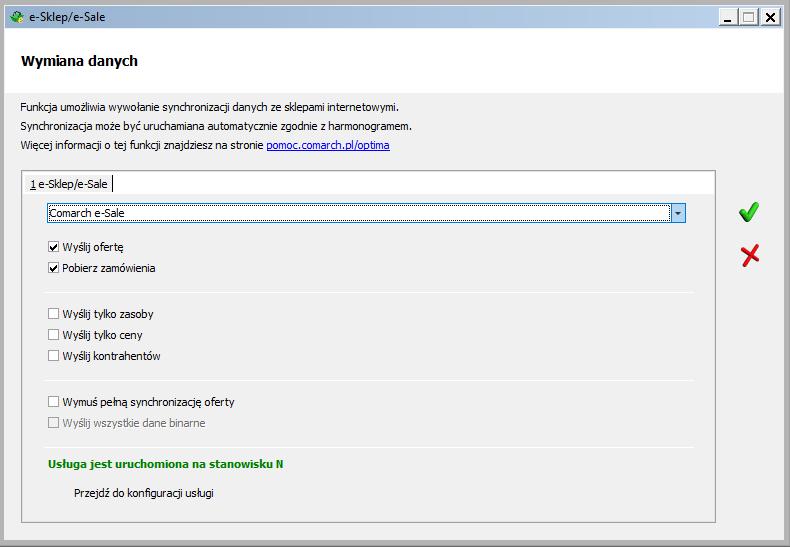The width and height of the screenshot is (790, 547).
Task: Open the Comarch e-Sale dropdown arrow
Action: [x=678, y=213]
